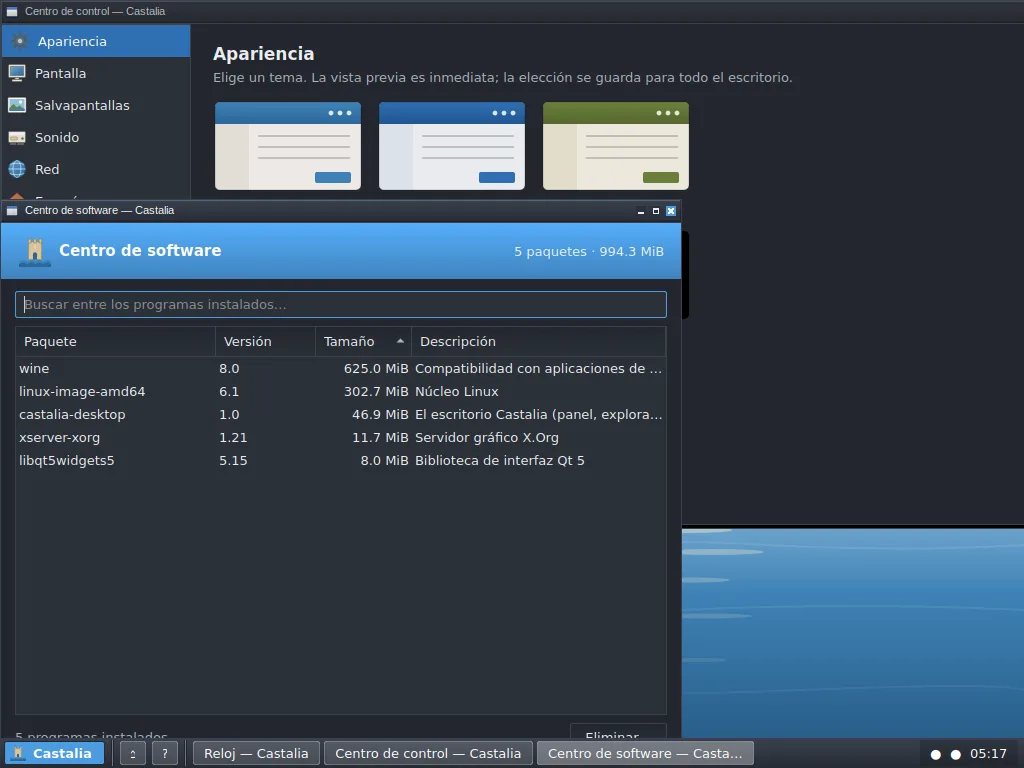Click the version 1.21 cell
1024x768 pixels.
[x=233, y=438]
